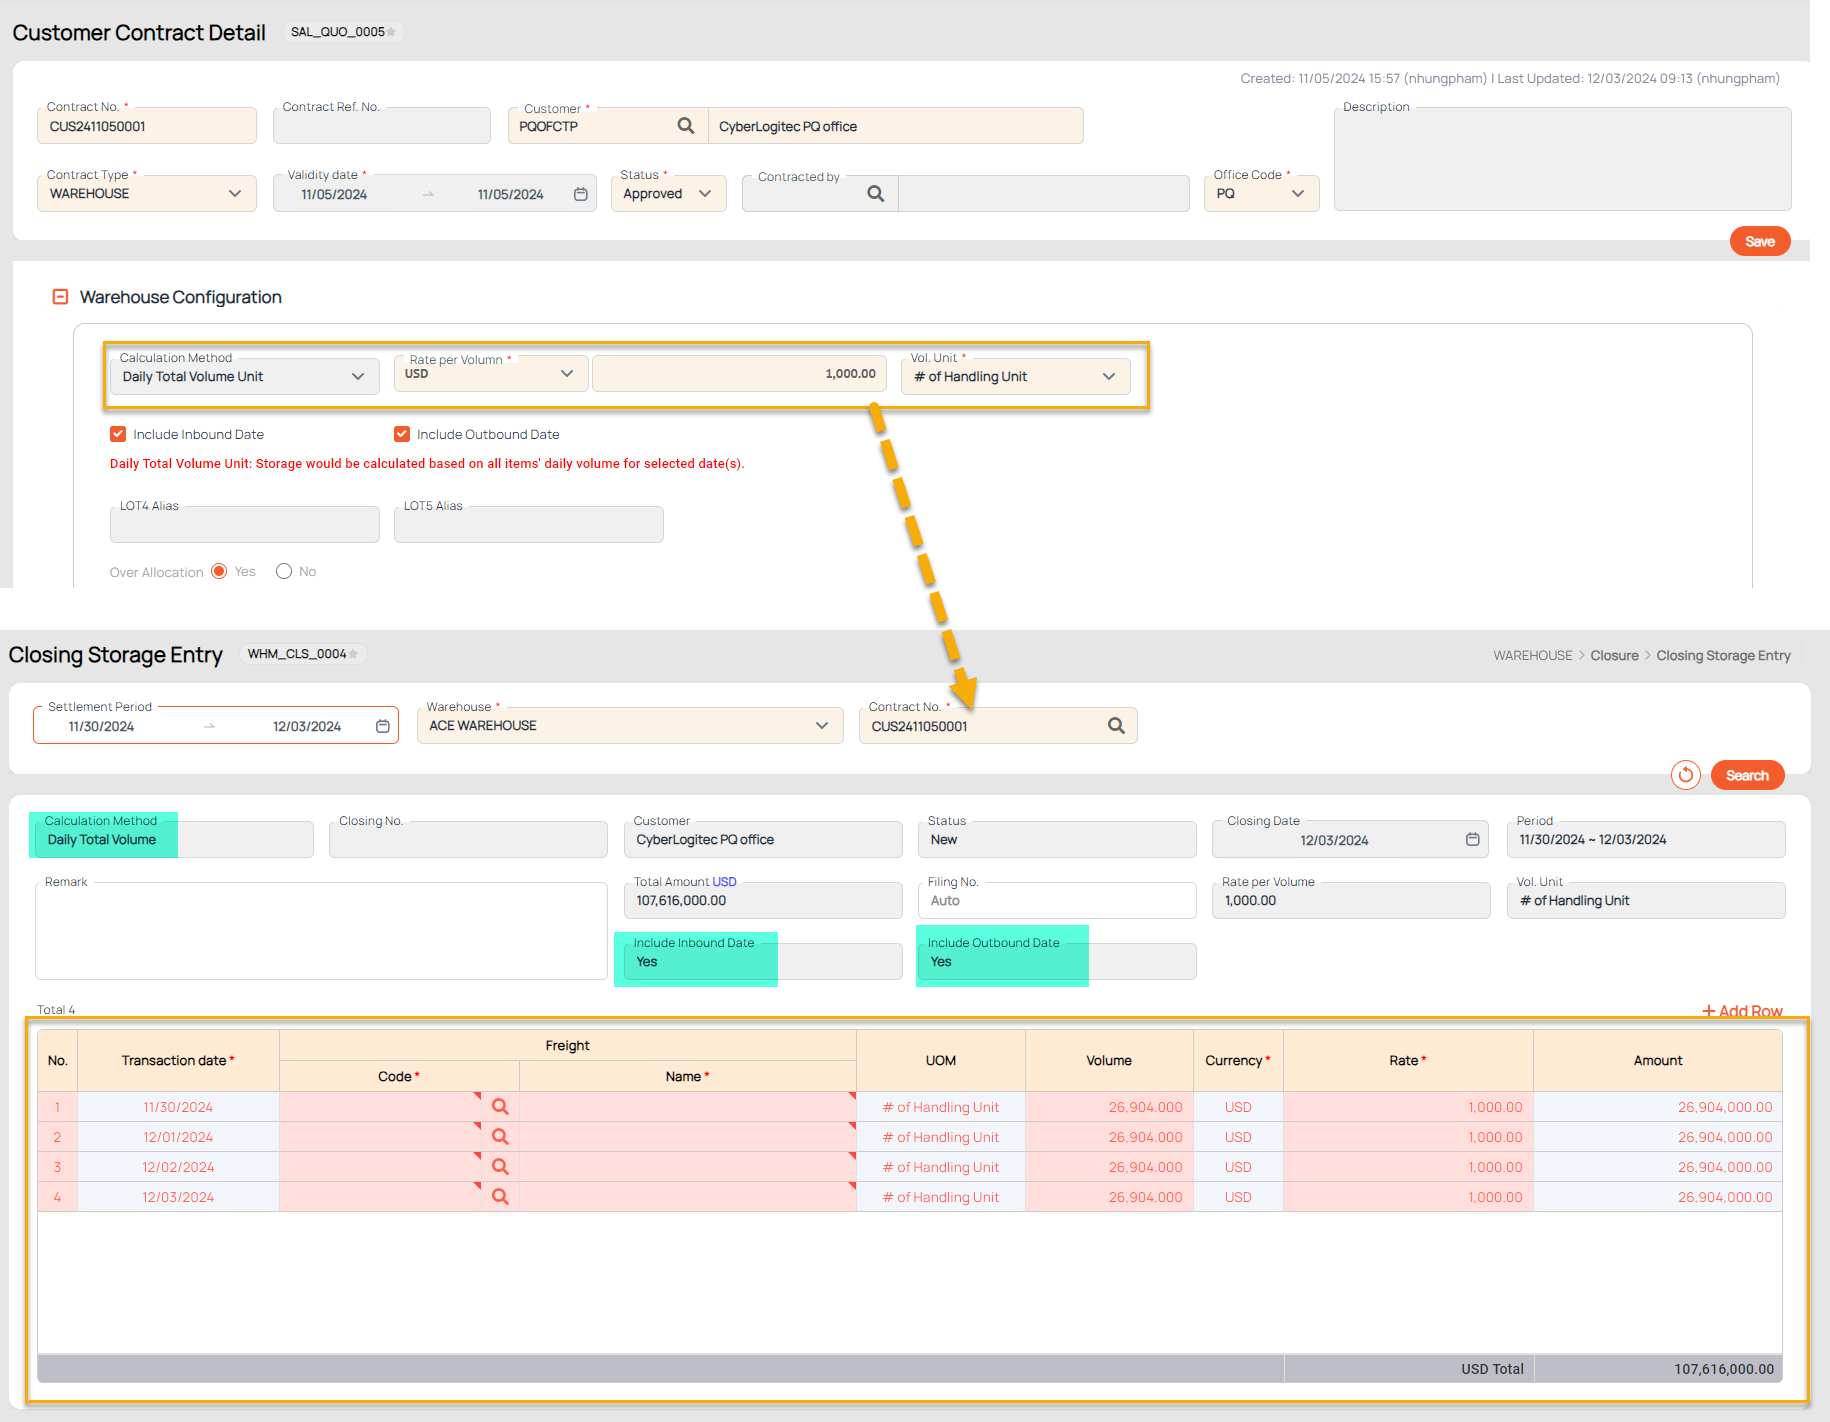The width and height of the screenshot is (1830, 1422).
Task: Uncheck Include Outbound Date checkbox
Action: (402, 434)
